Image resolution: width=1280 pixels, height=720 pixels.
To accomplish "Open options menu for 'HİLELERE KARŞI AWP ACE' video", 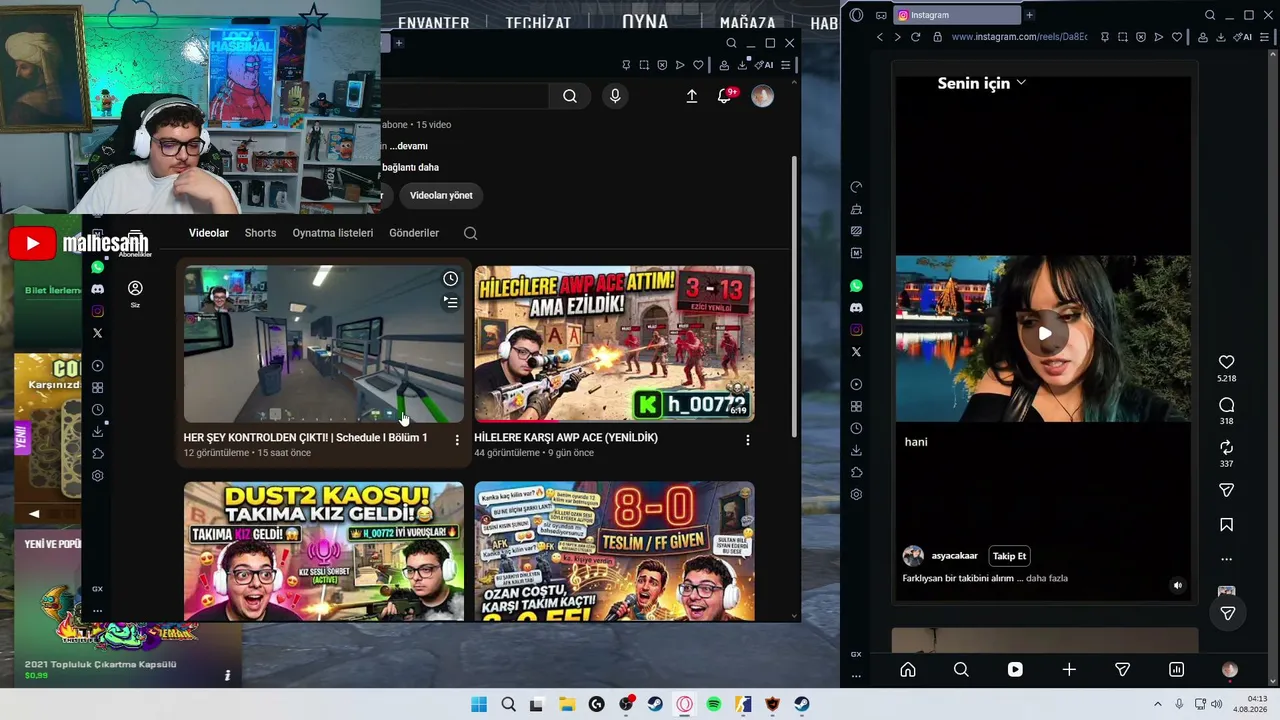I will (x=747, y=440).
